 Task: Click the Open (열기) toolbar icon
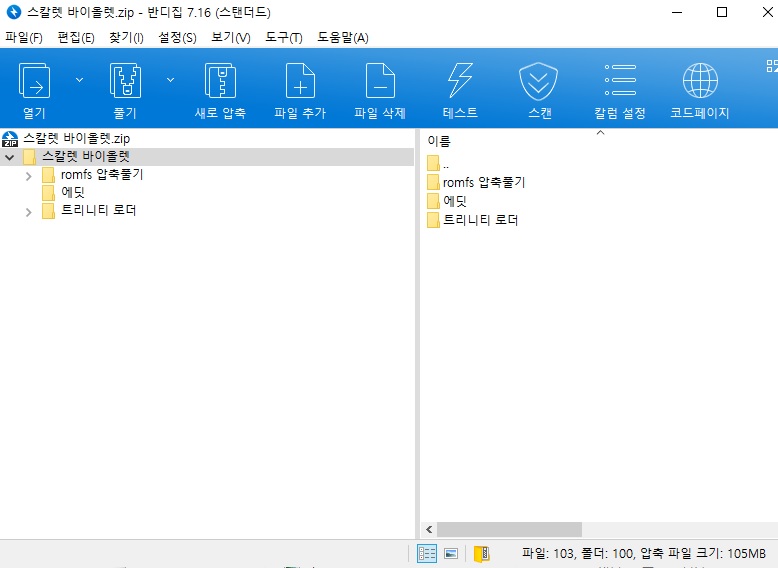(x=34, y=80)
